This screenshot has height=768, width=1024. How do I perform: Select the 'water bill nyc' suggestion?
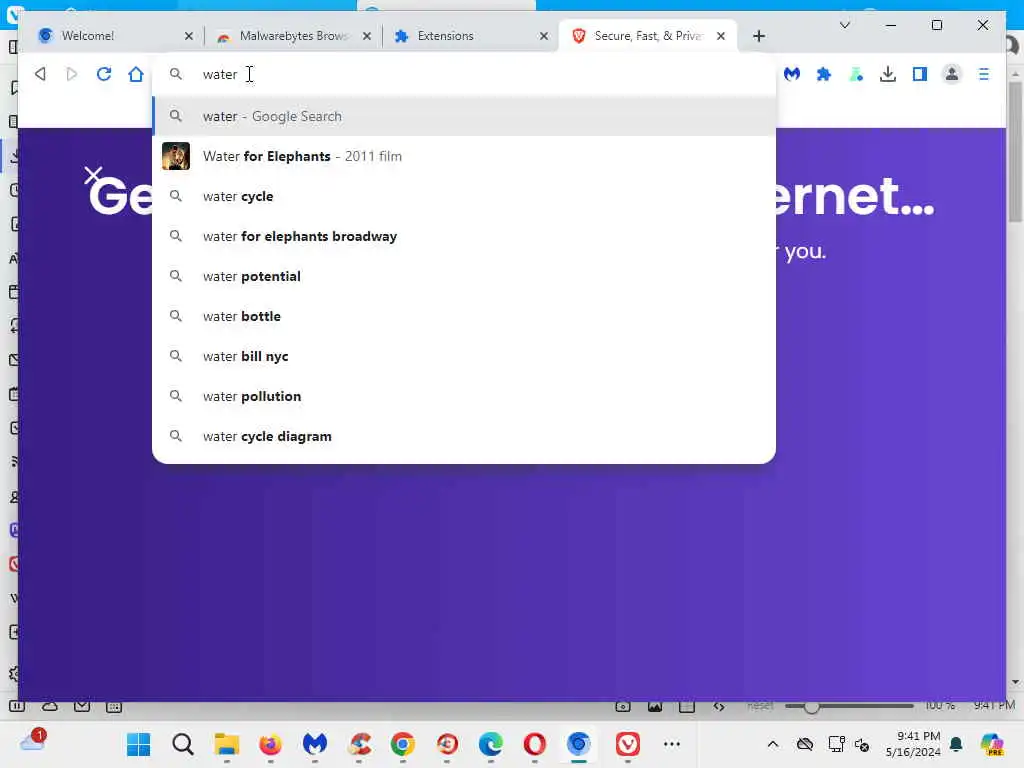[464, 356]
